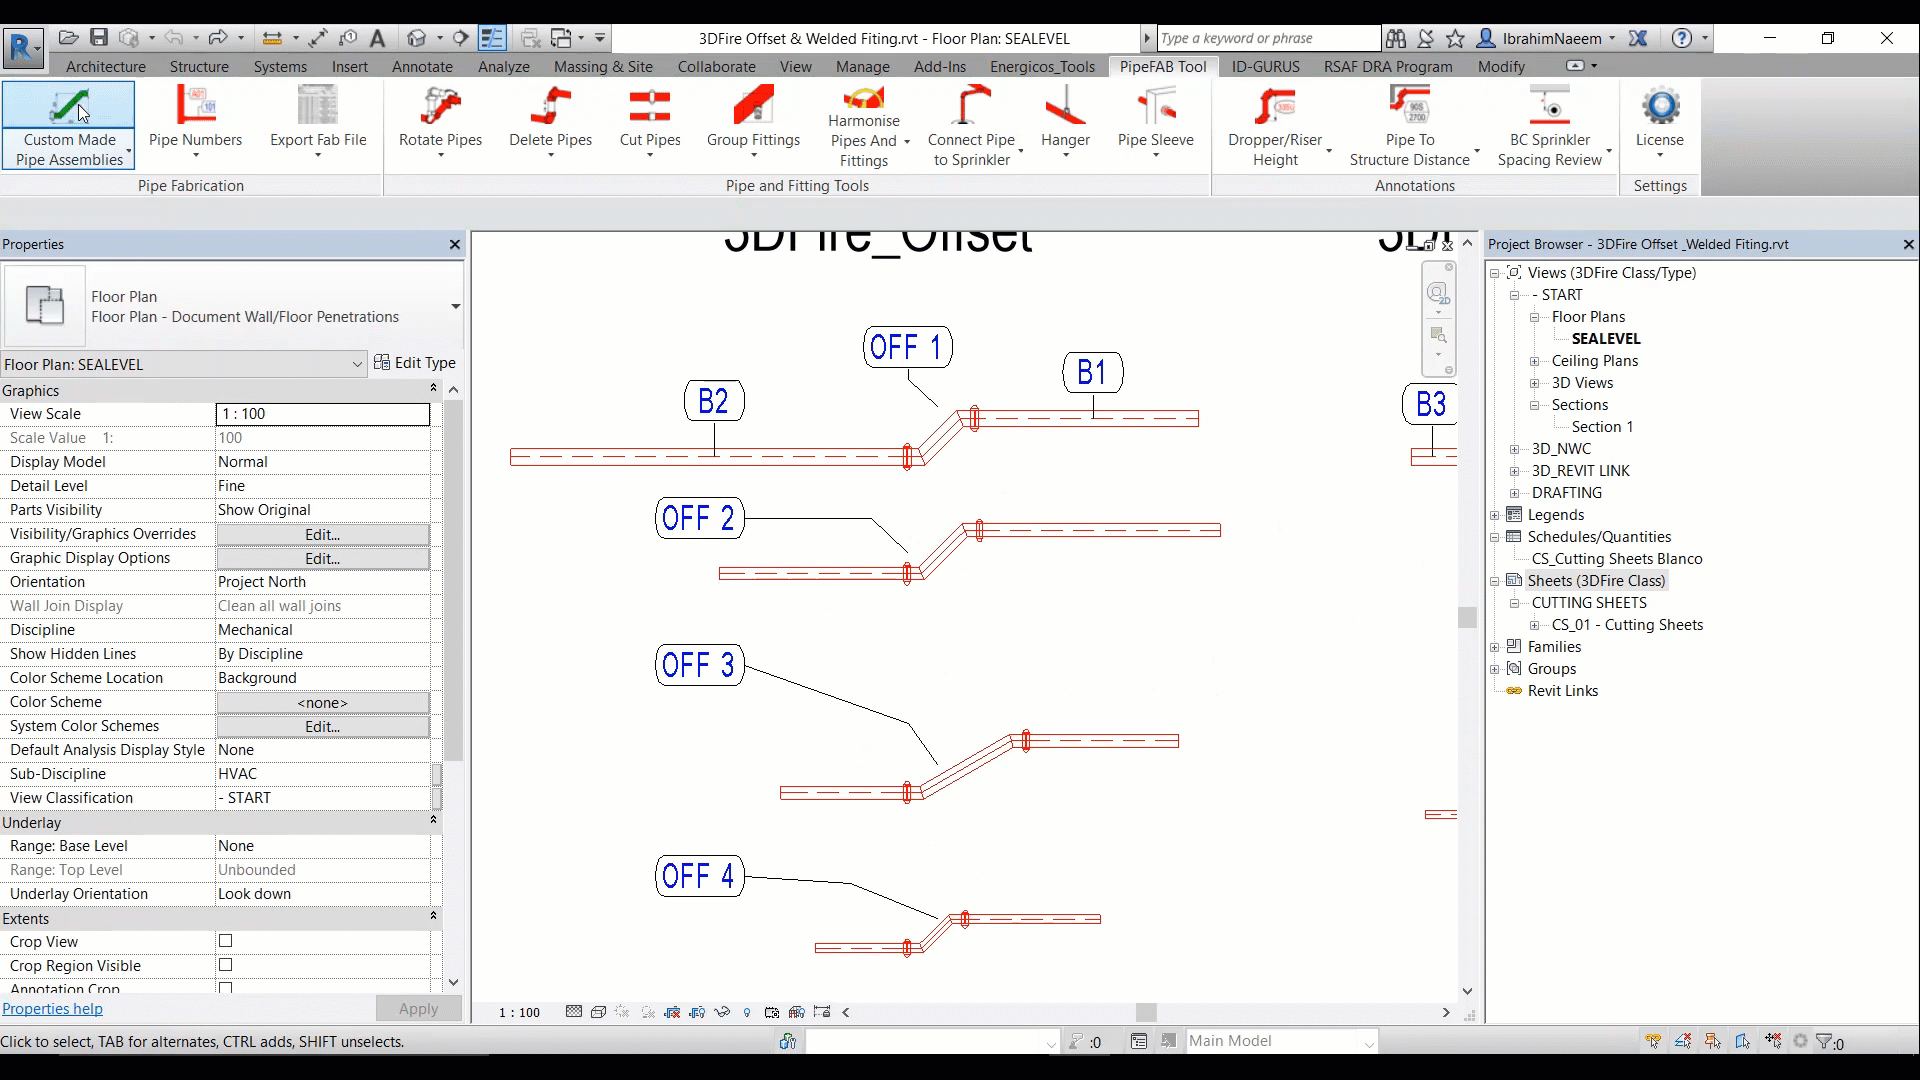Enable Crop Region Visible checkbox
The width and height of the screenshot is (1920, 1080).
point(225,965)
